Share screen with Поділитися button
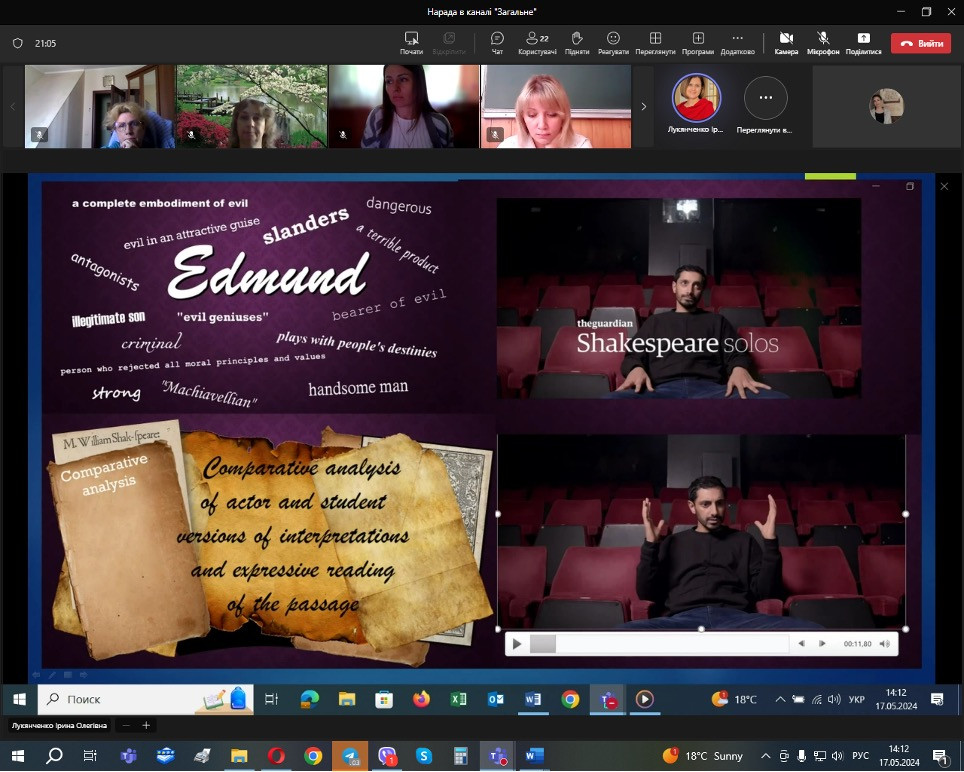The width and height of the screenshot is (964, 772). click(x=863, y=42)
